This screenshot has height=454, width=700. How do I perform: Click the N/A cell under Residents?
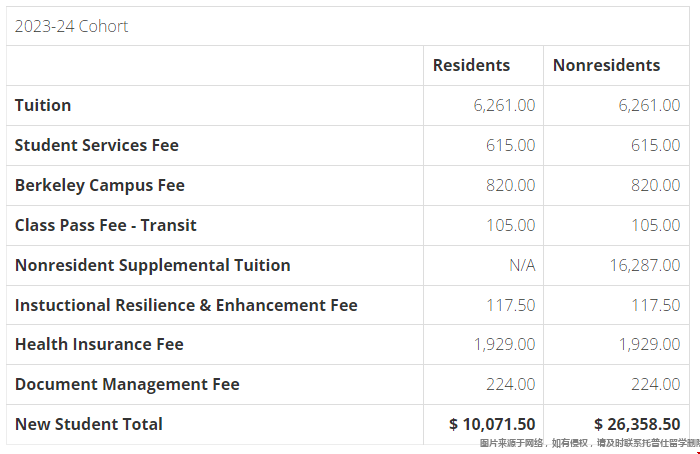[522, 265]
